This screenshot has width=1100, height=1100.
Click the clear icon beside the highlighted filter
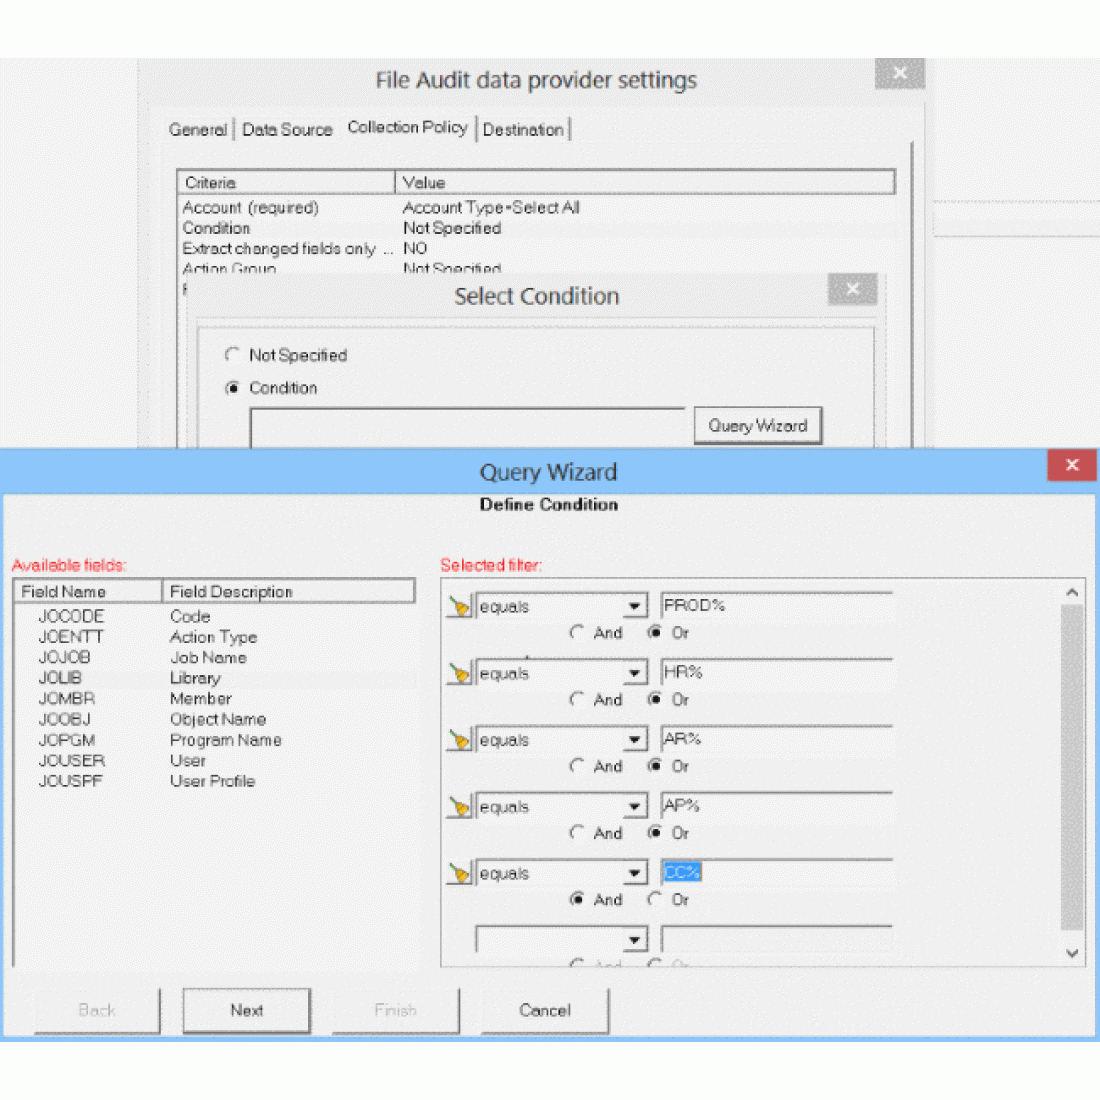point(459,874)
